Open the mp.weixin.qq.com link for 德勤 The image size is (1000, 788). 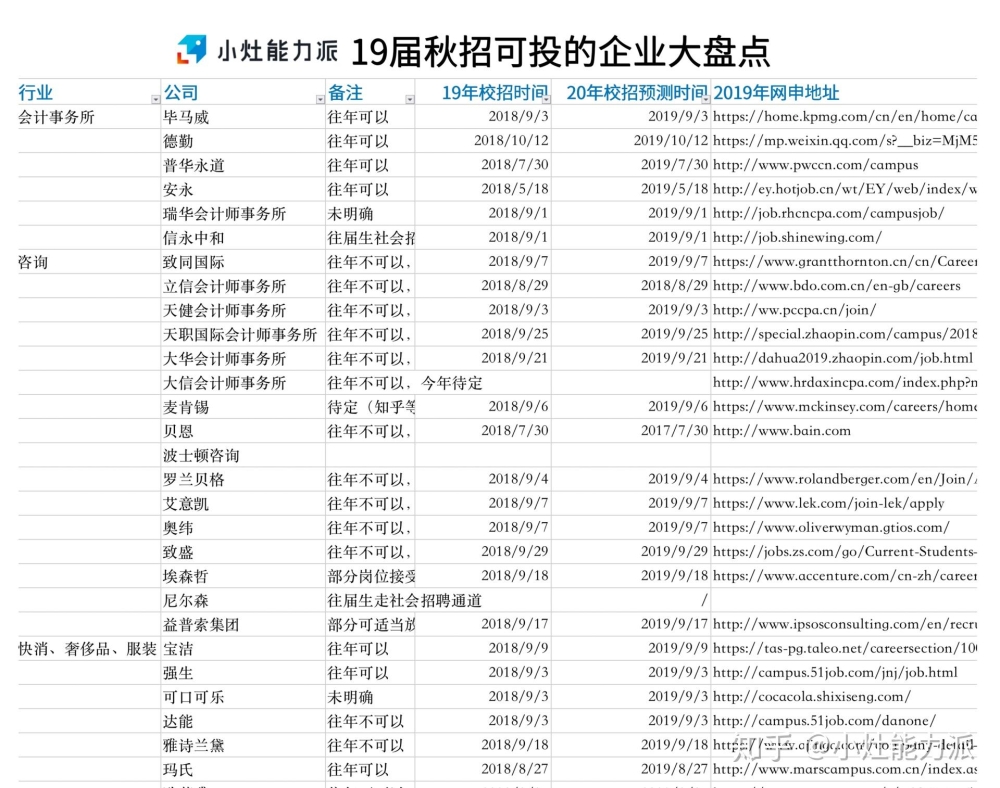pos(844,141)
